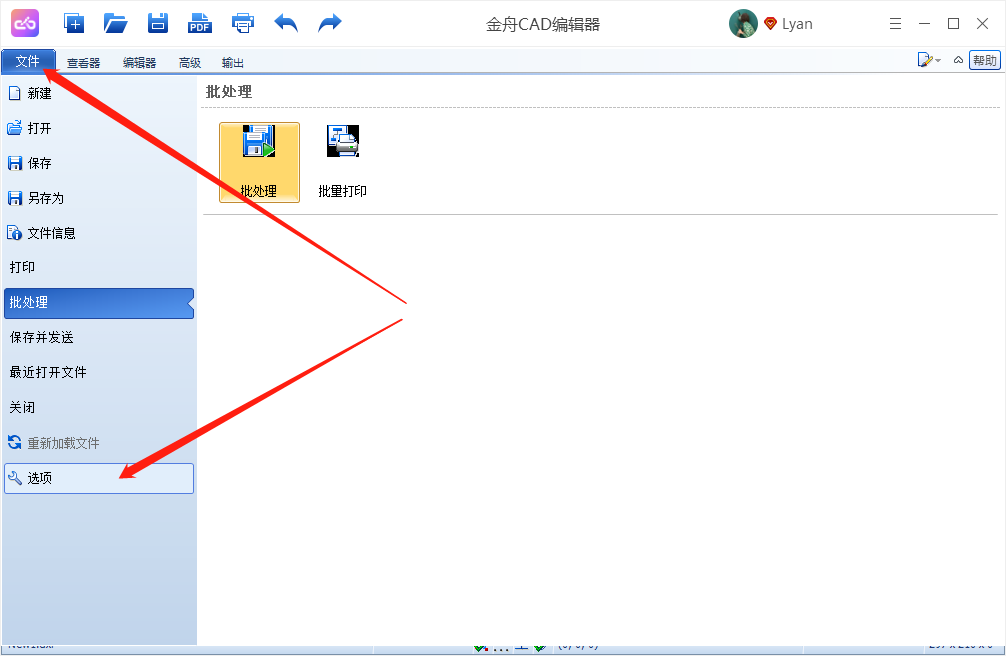Viewport: 1006px width, 656px height.
Task: Export to PDF using the PDF icon
Action: (x=200, y=23)
